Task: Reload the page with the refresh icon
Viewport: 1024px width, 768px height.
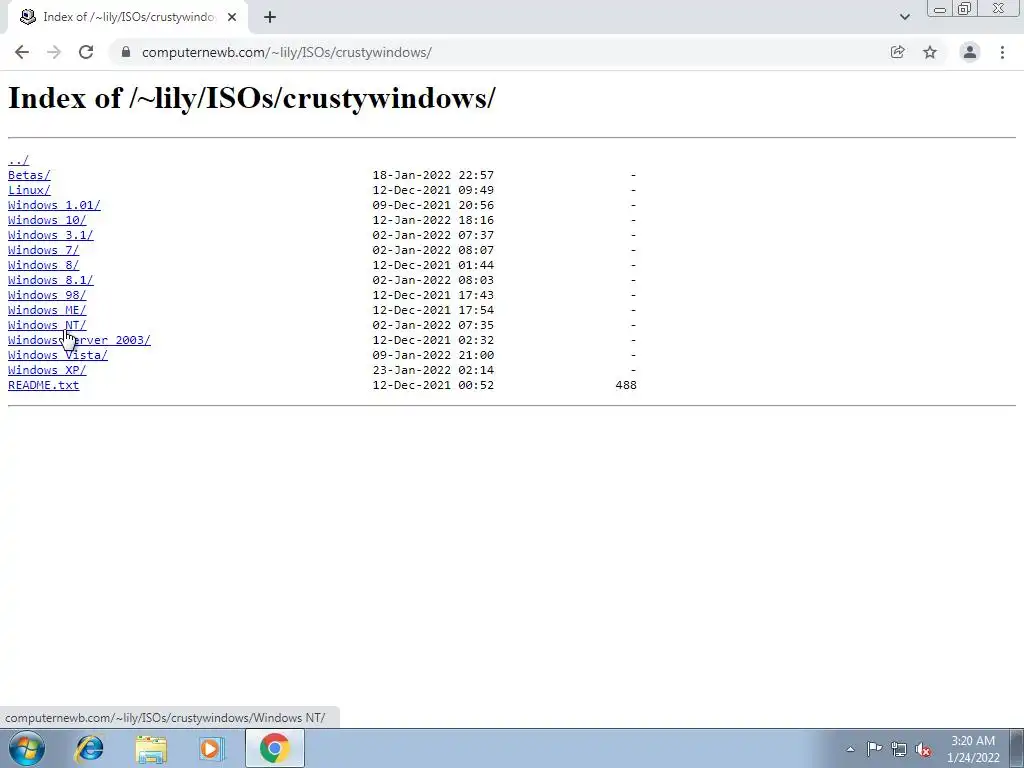Action: coord(86,52)
